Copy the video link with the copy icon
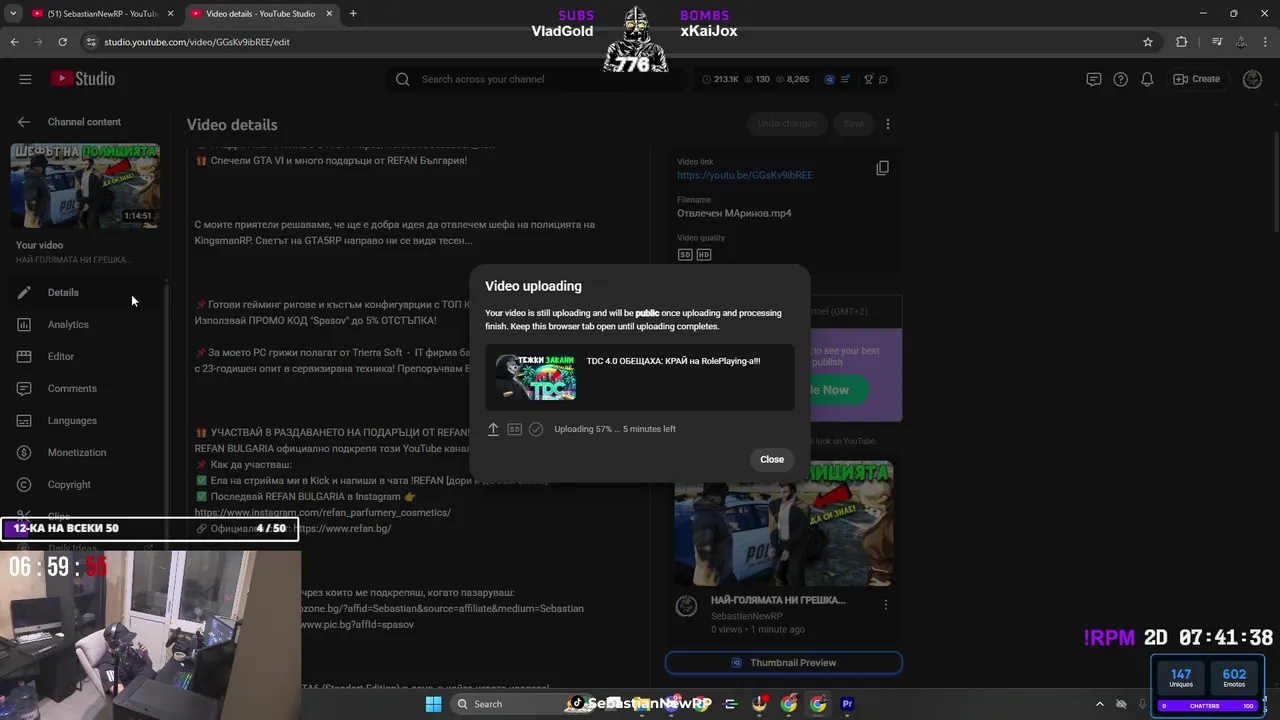This screenshot has width=1280, height=720. [882, 168]
